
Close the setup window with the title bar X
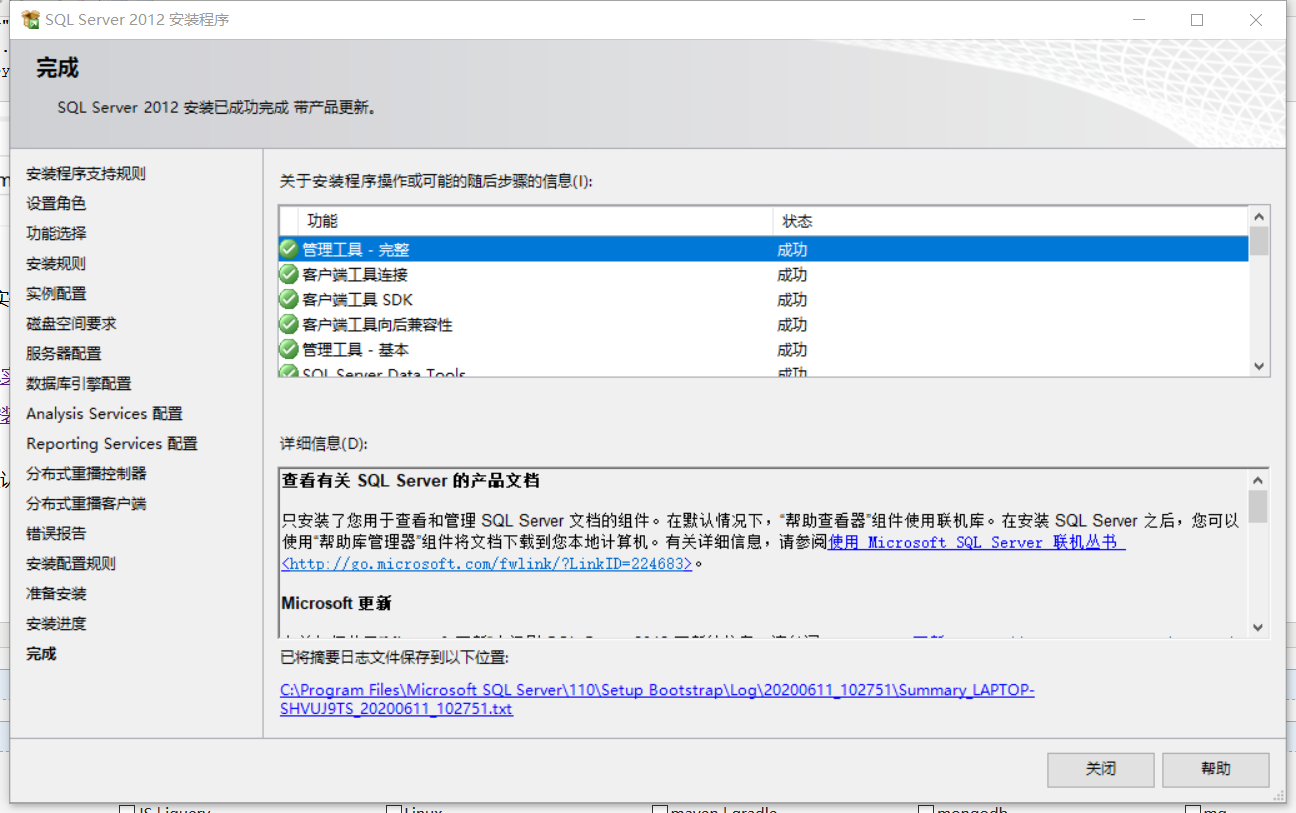[x=1256, y=20]
